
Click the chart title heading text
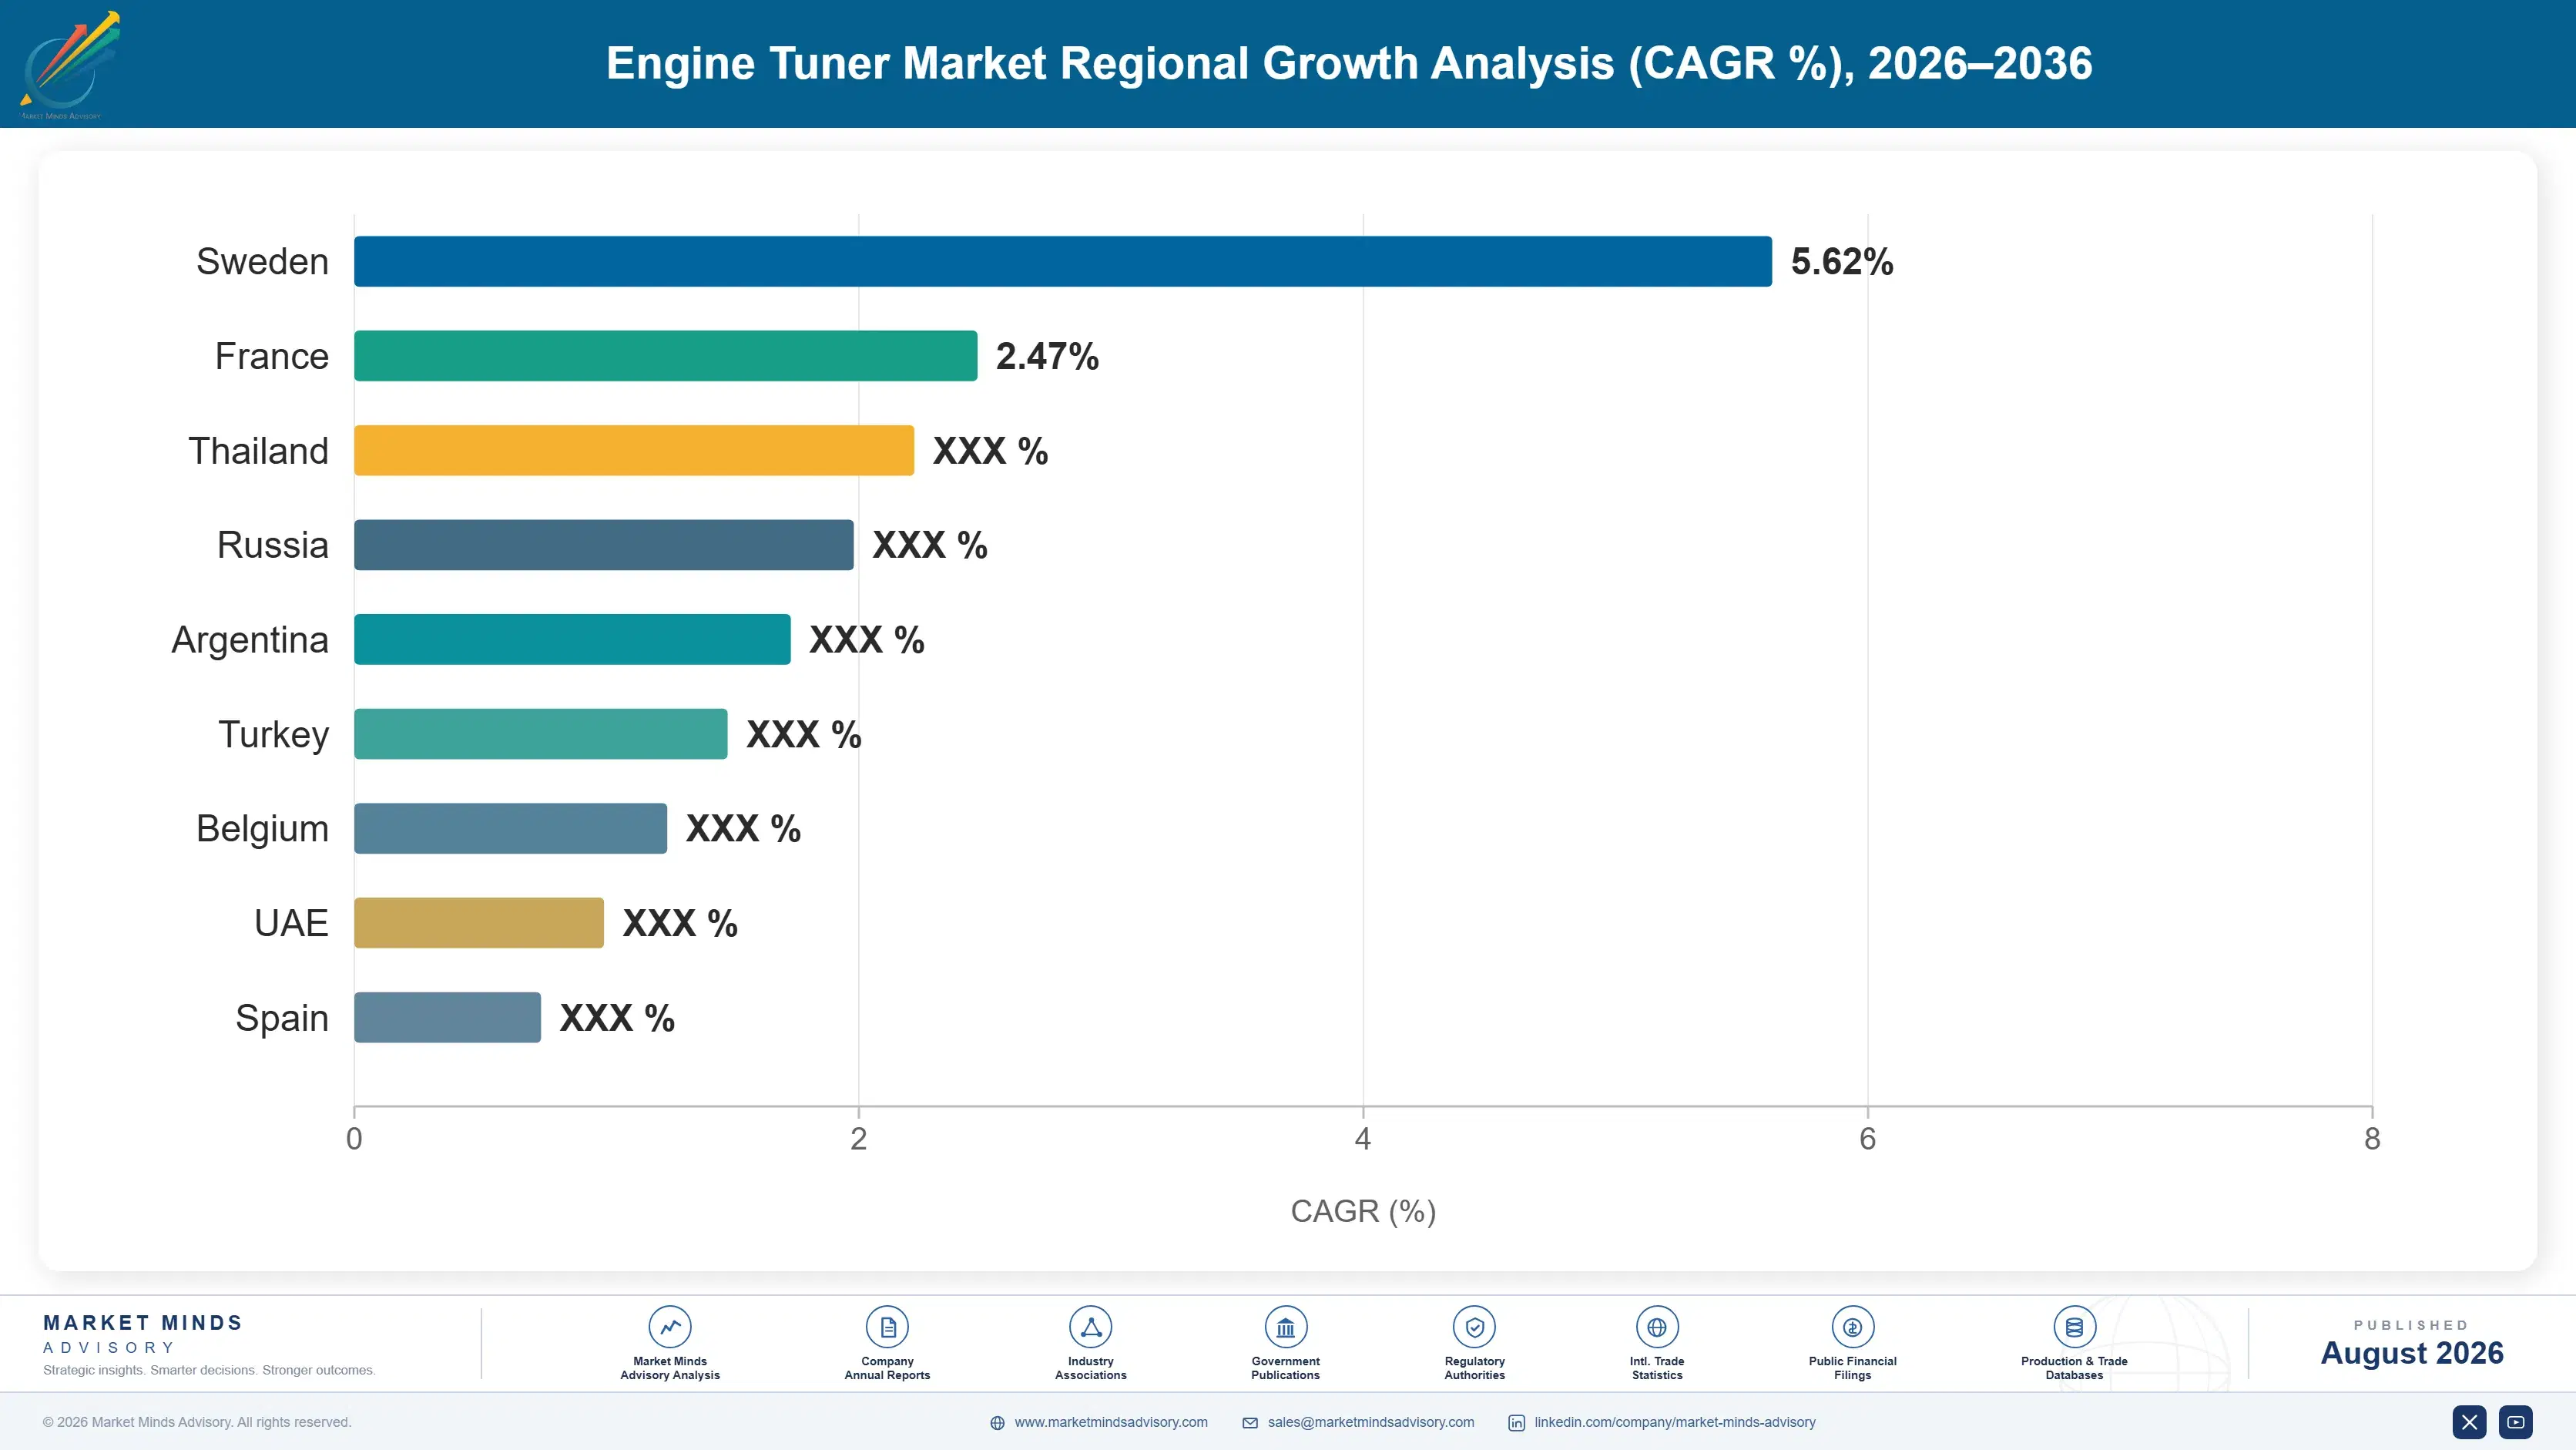click(x=1349, y=63)
